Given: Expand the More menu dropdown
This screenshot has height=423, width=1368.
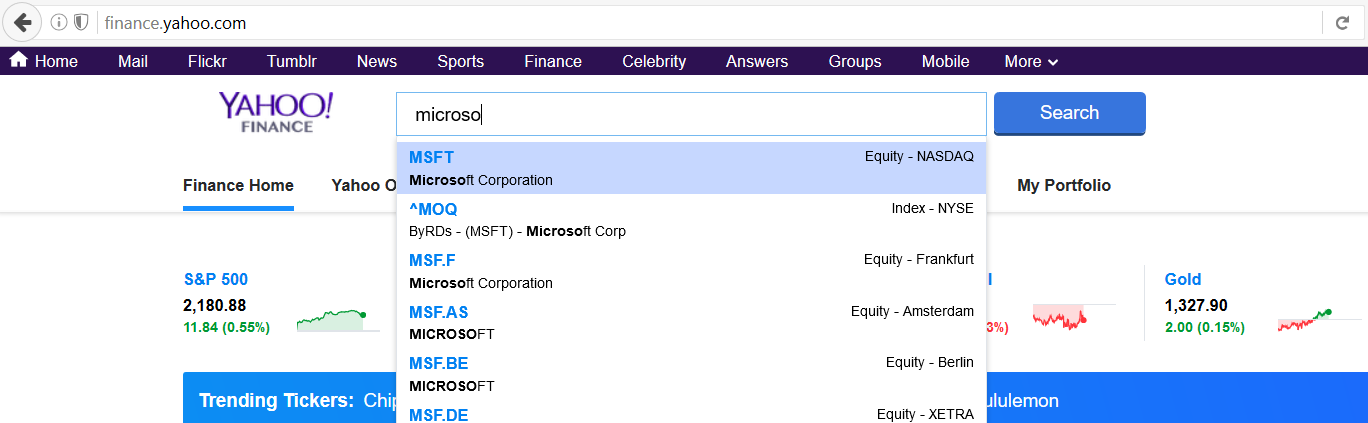Looking at the screenshot, I should [1031, 61].
